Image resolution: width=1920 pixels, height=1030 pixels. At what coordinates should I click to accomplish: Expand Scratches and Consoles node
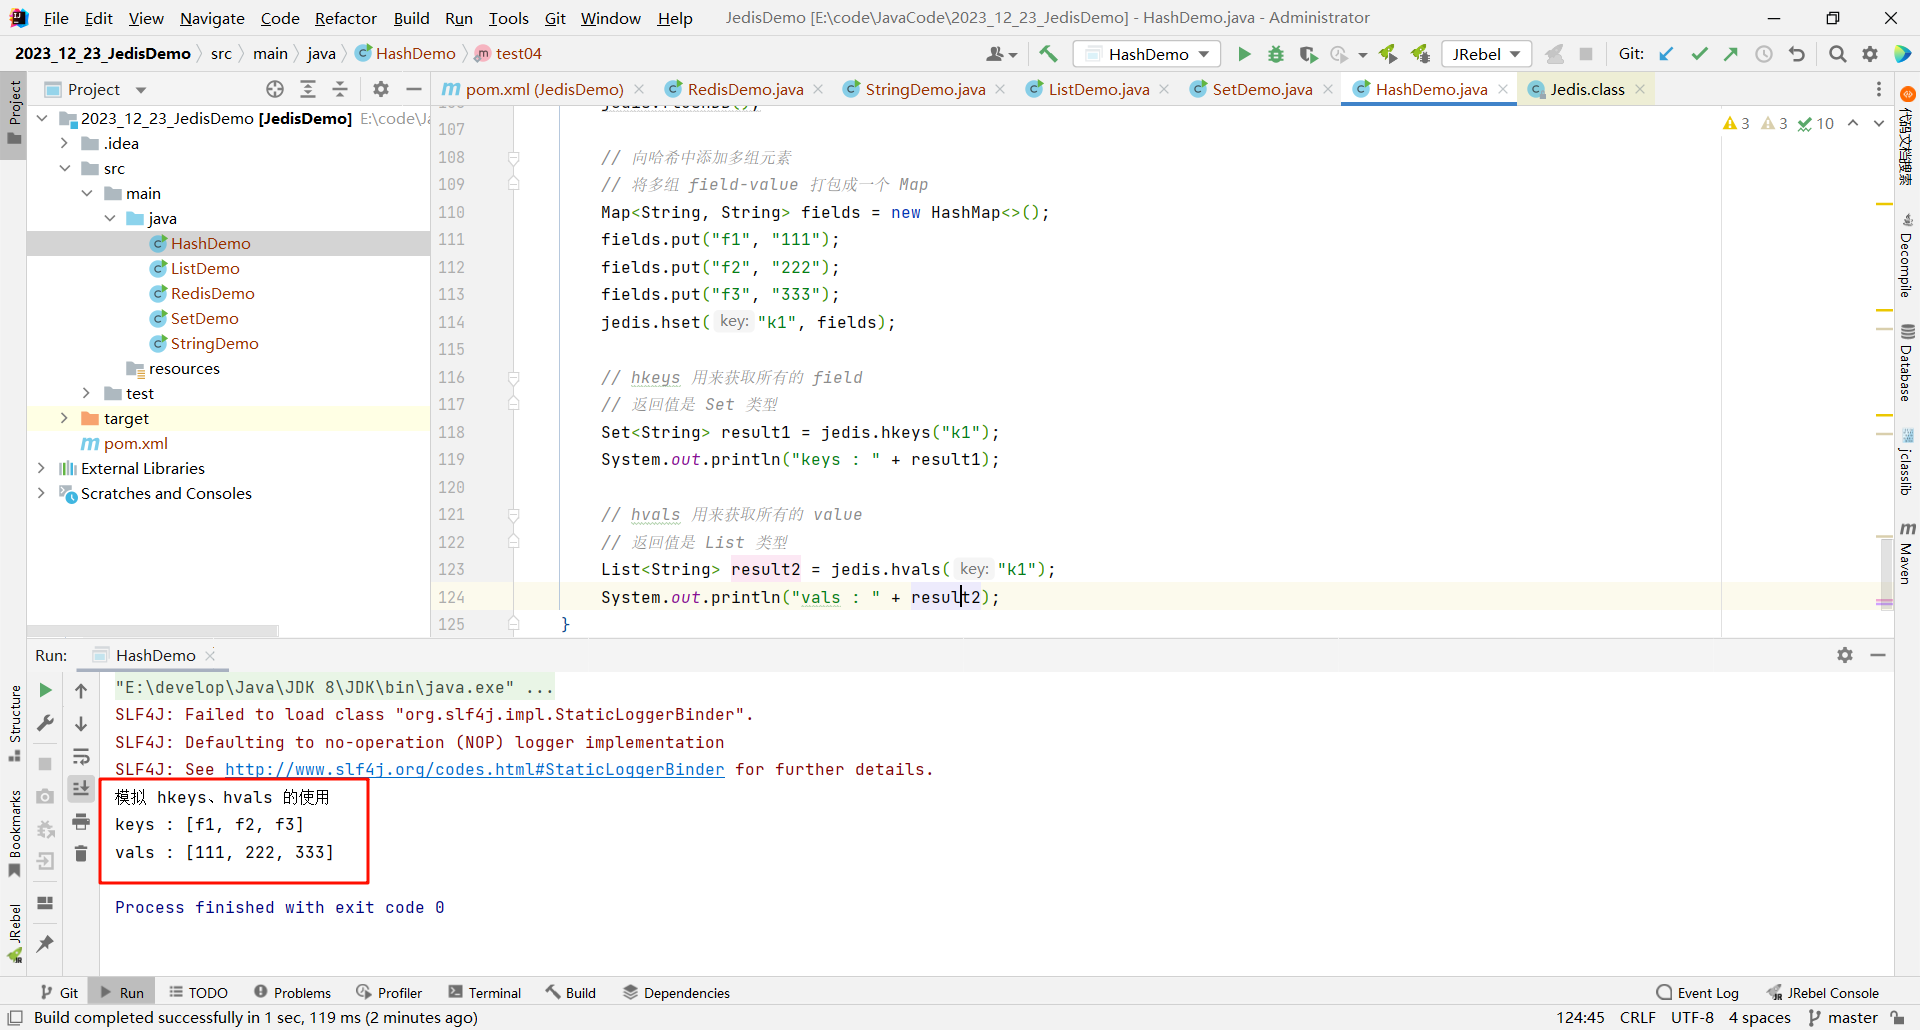(x=41, y=493)
